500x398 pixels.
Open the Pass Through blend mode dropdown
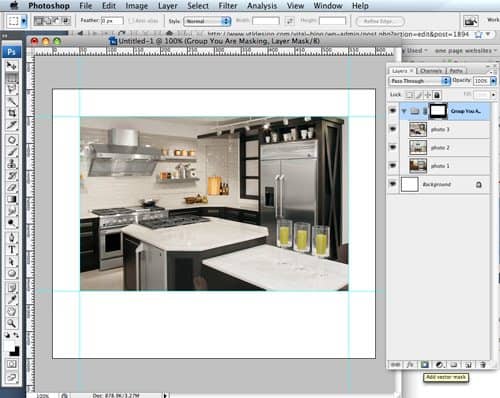[x=420, y=81]
